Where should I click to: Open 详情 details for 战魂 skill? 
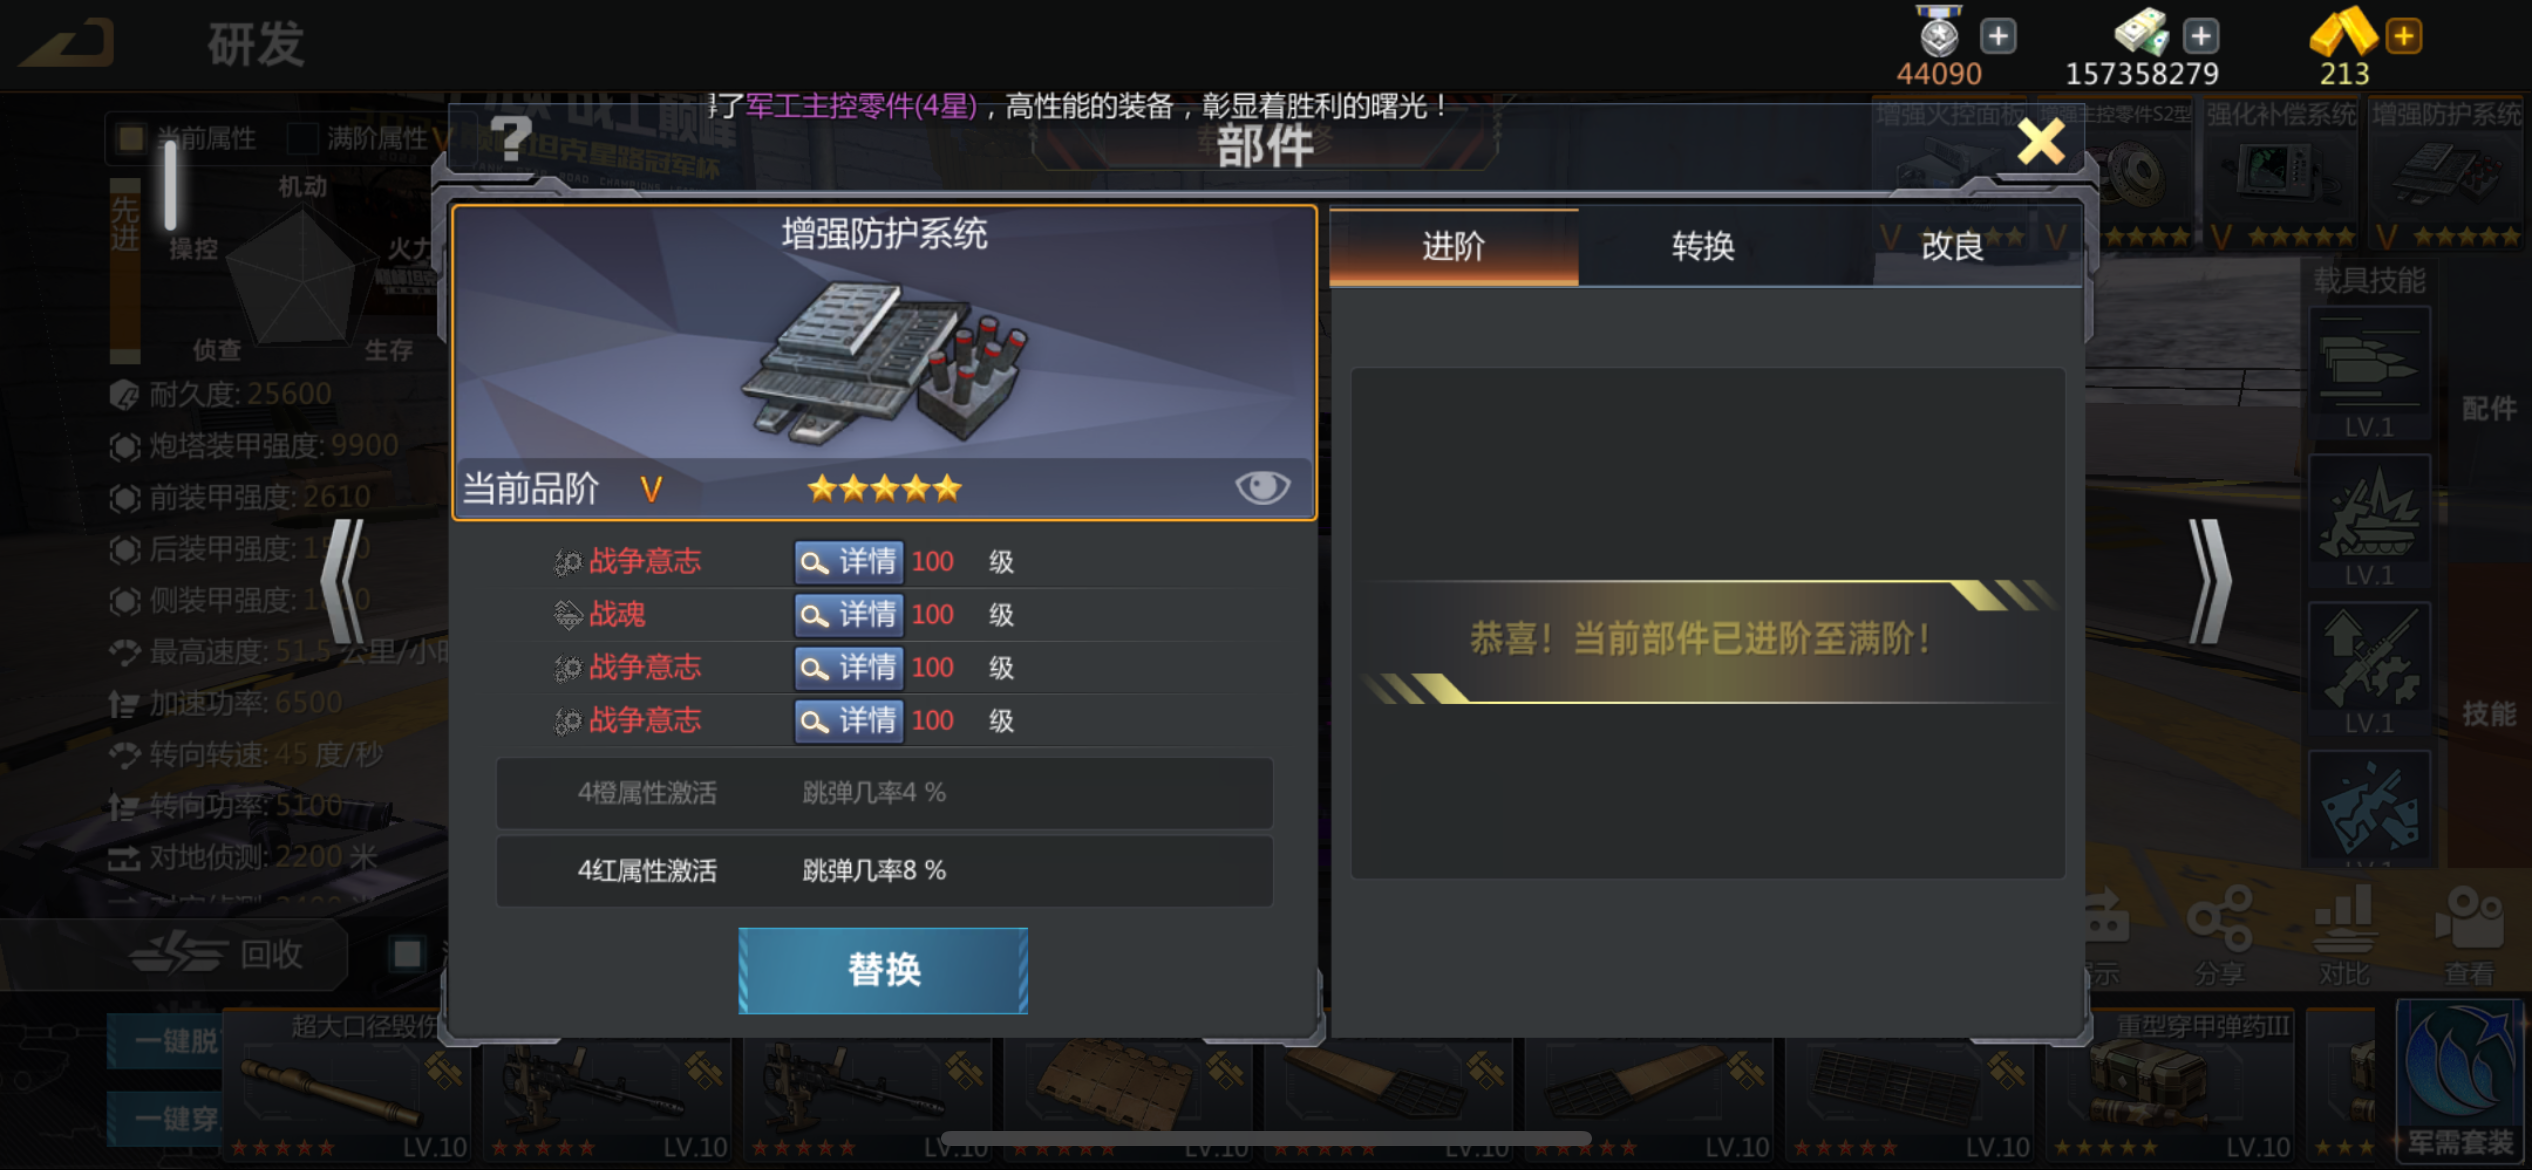coord(849,614)
